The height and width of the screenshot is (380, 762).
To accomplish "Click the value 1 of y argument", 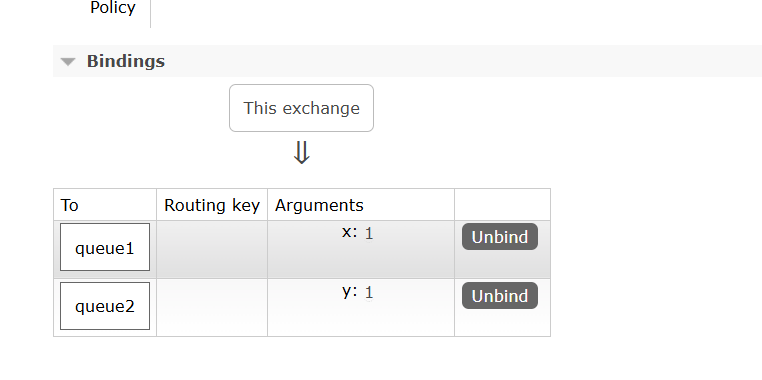I will pos(369,293).
